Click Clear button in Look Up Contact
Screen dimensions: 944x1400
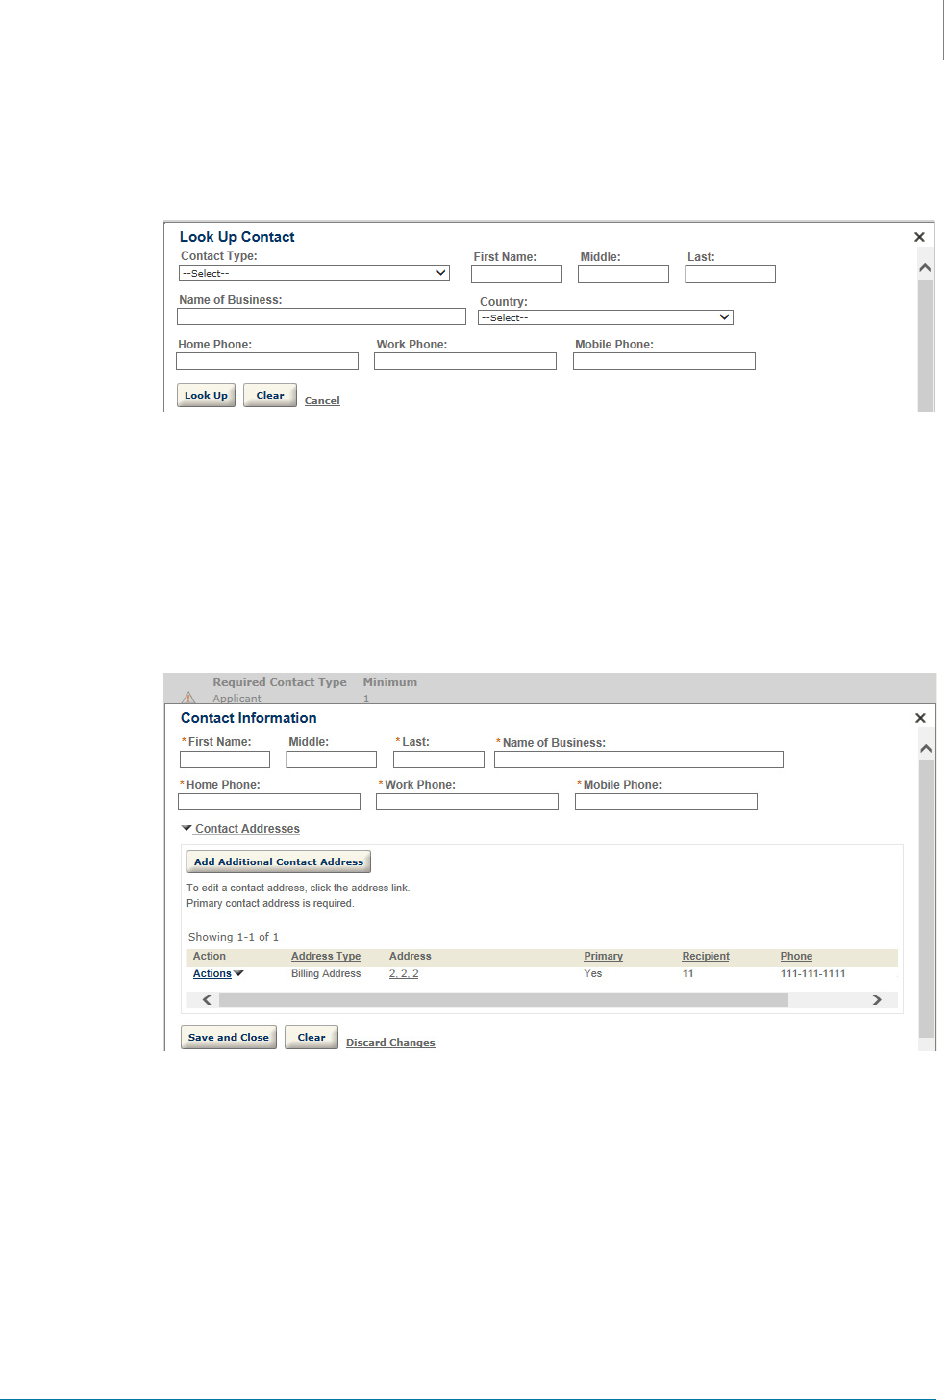pyautogui.click(x=270, y=395)
